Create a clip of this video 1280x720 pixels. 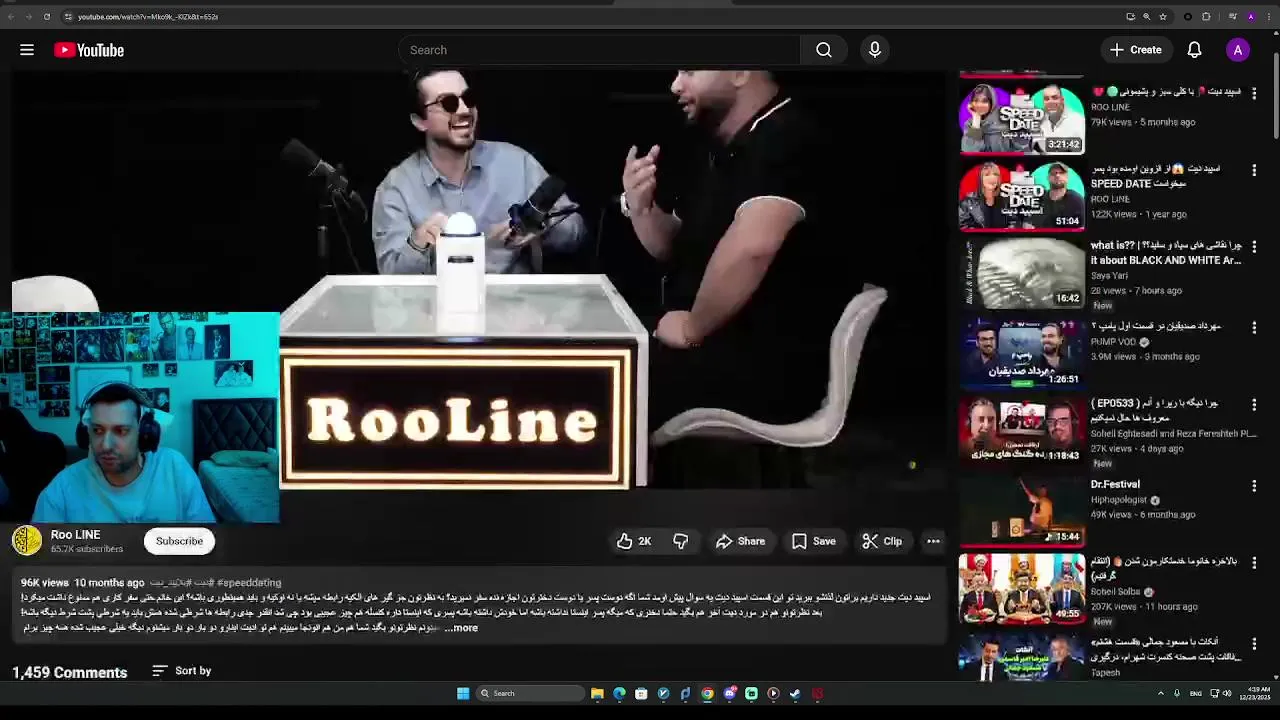click(883, 541)
